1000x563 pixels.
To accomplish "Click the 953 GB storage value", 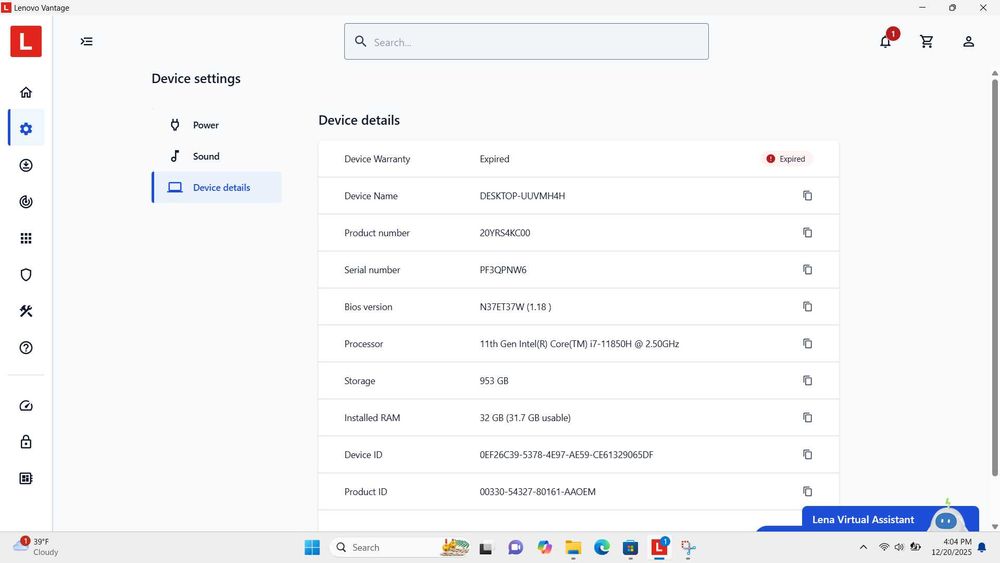I will click(494, 381).
